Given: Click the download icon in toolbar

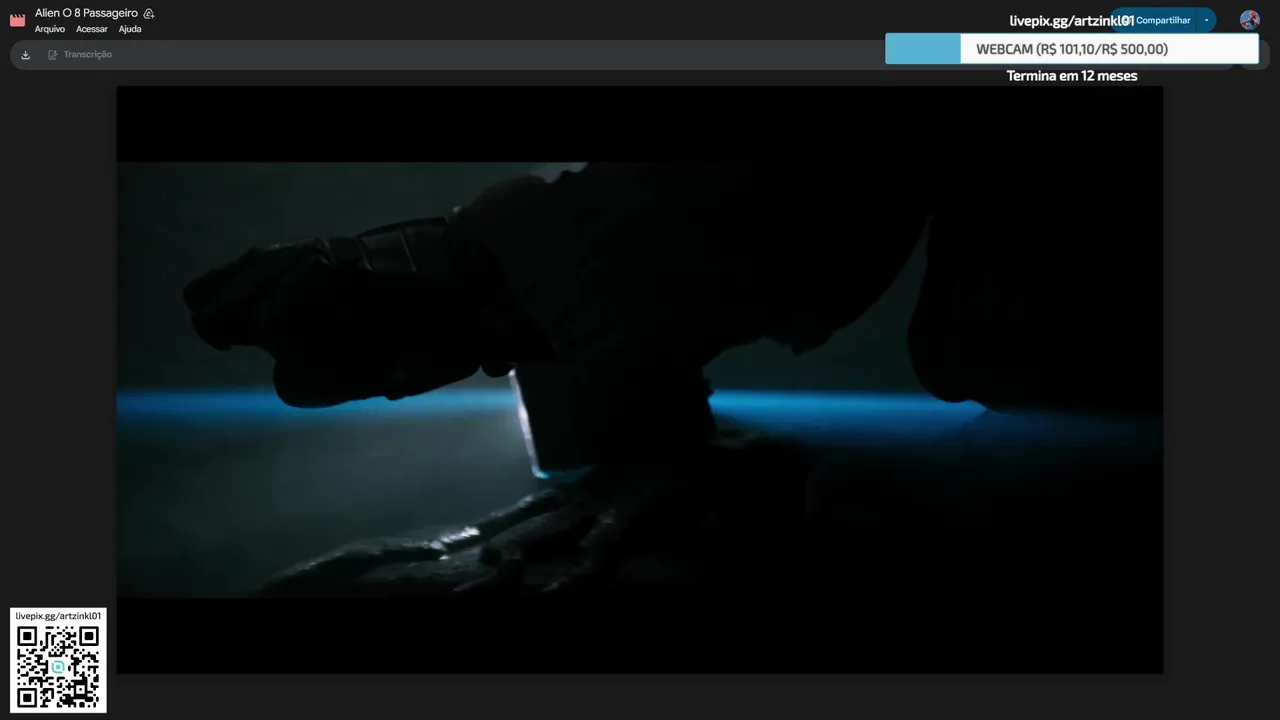Looking at the screenshot, I should pos(25,55).
